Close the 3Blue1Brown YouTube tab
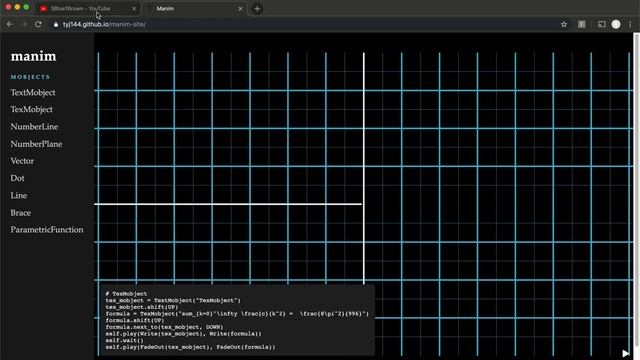This screenshot has height=360, width=640. point(134,9)
